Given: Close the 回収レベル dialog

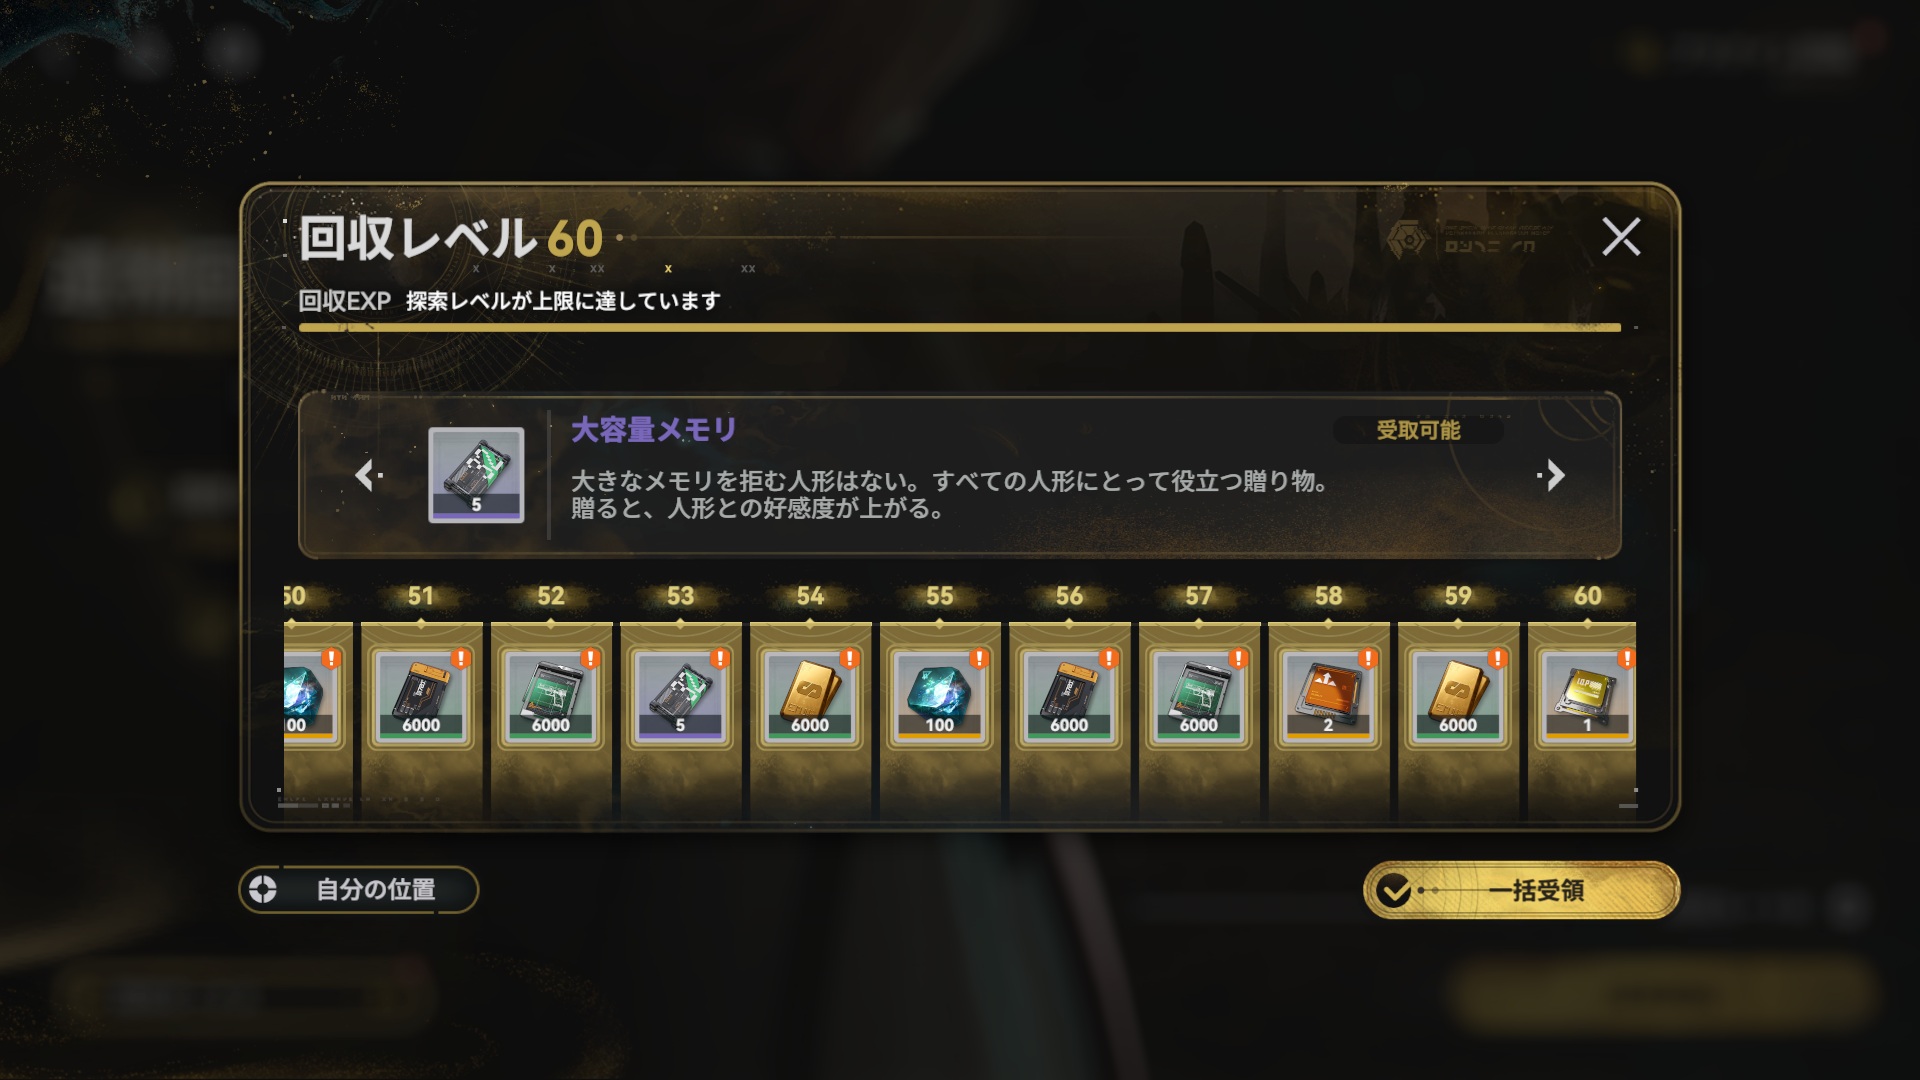Looking at the screenshot, I should (x=1621, y=237).
